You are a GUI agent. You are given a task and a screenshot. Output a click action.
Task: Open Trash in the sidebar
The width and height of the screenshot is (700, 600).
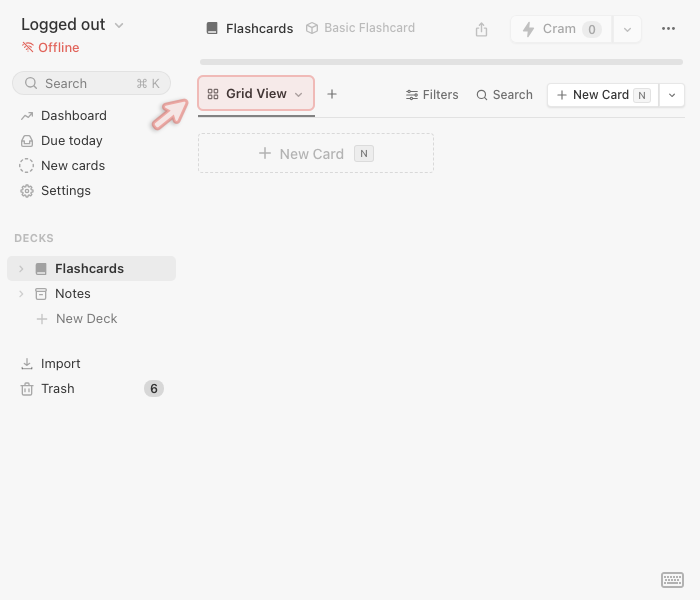pos(58,389)
